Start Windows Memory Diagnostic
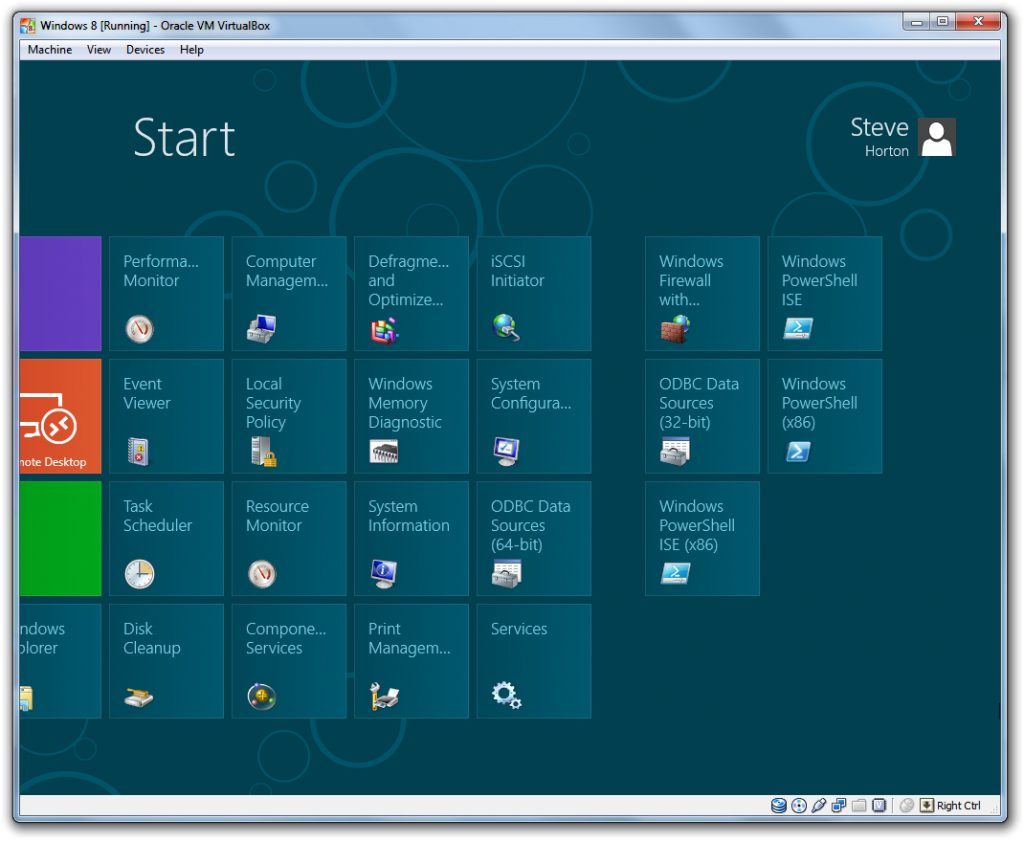The image size is (1024, 841). [x=411, y=415]
